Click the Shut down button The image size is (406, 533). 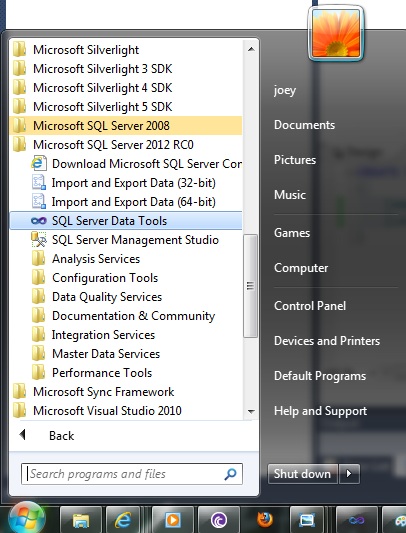[x=303, y=474]
